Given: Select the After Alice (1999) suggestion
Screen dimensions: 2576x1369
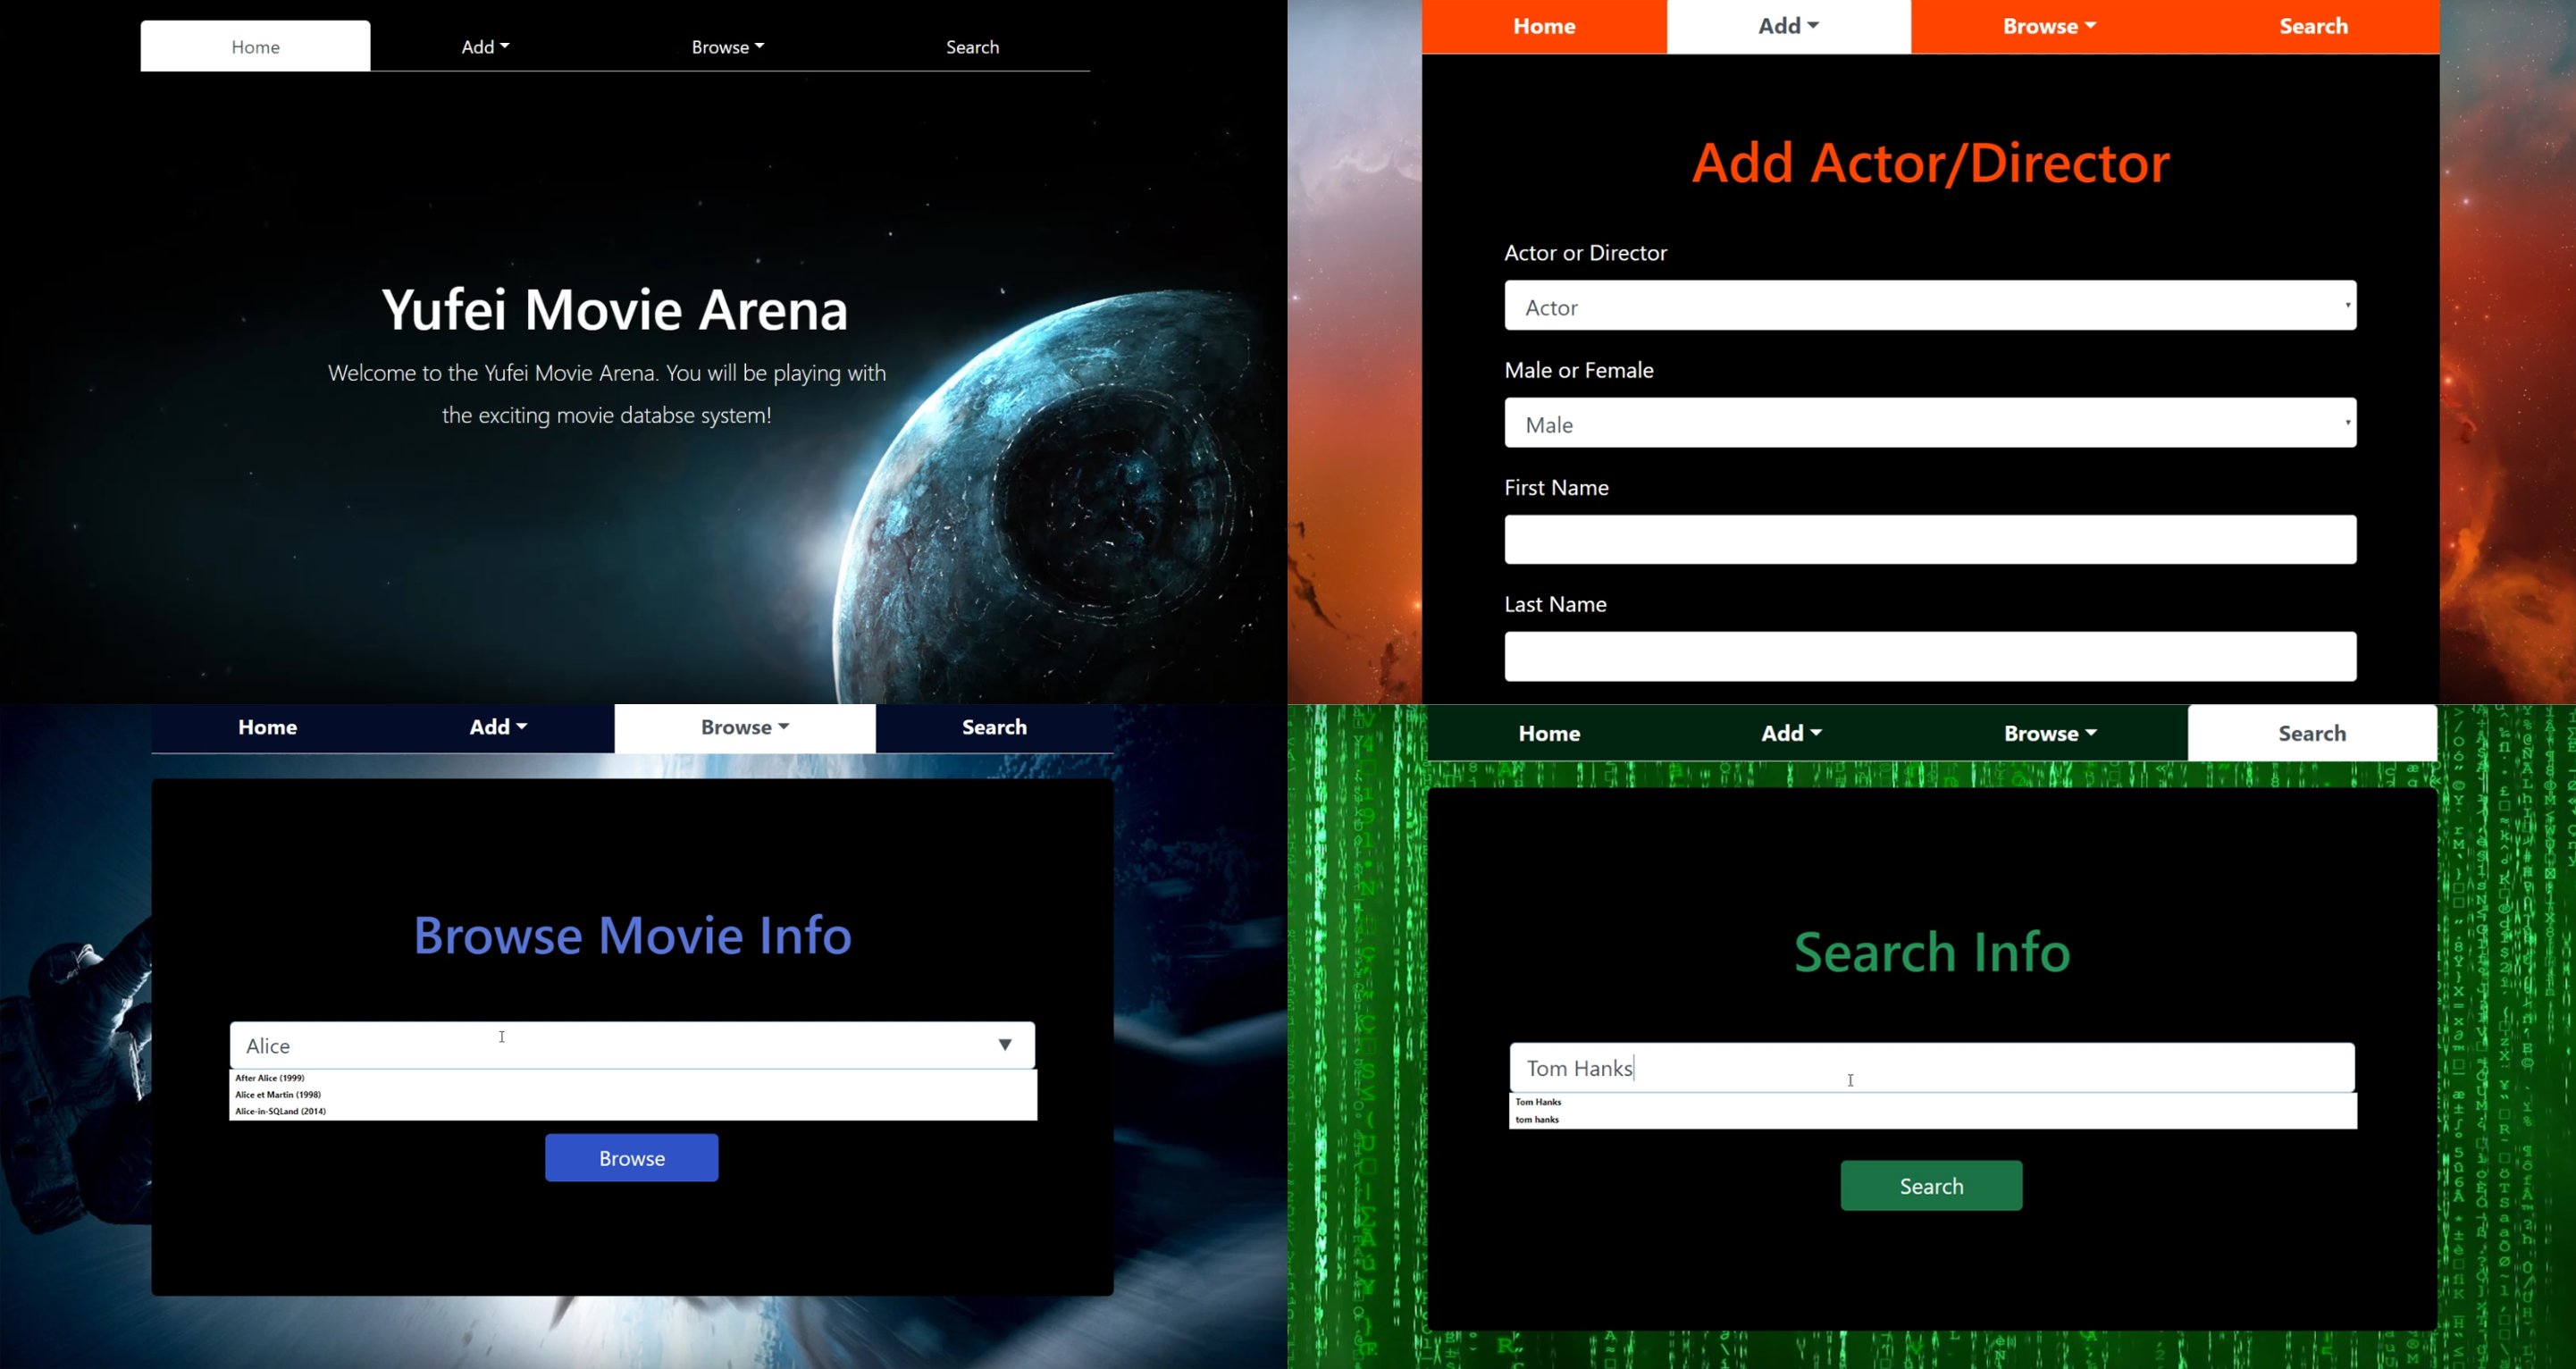Looking at the screenshot, I should point(270,1078).
